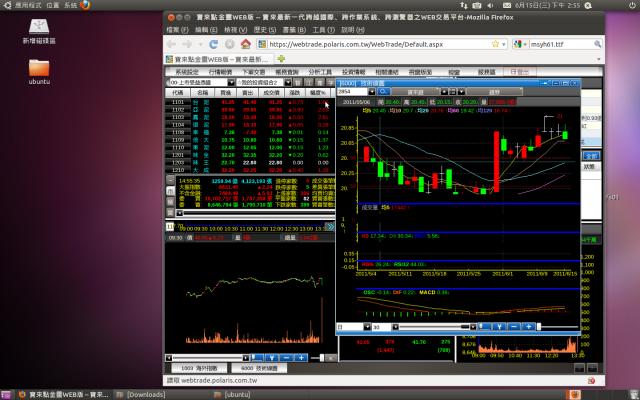
Task: Click the double-arrow expand icon above the intraday chart
Action: (330, 227)
